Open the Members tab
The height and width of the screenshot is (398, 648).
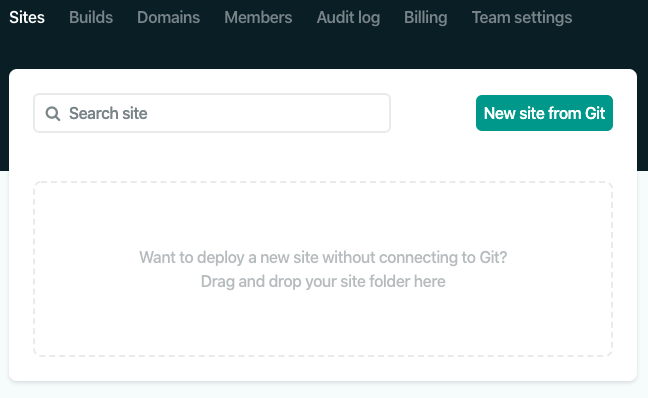click(x=258, y=17)
